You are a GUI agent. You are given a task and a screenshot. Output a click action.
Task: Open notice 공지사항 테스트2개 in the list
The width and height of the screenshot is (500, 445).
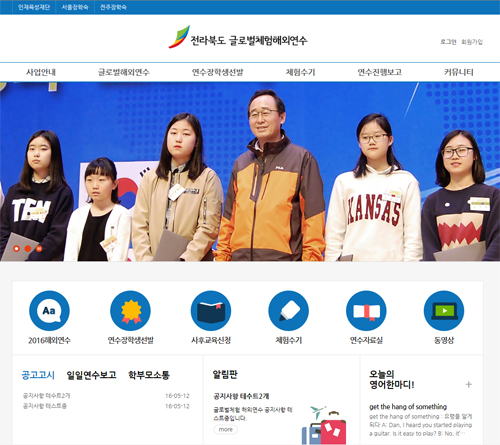coord(47,396)
